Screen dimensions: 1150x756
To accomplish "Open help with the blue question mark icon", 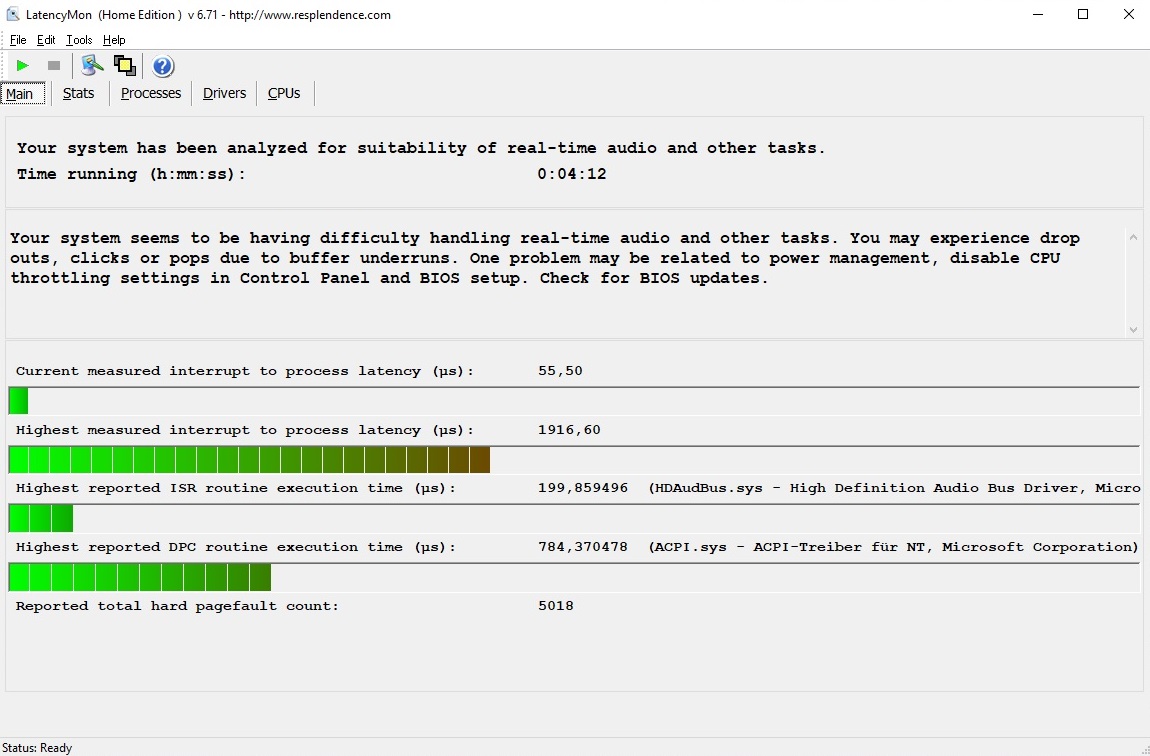I will (162, 66).
